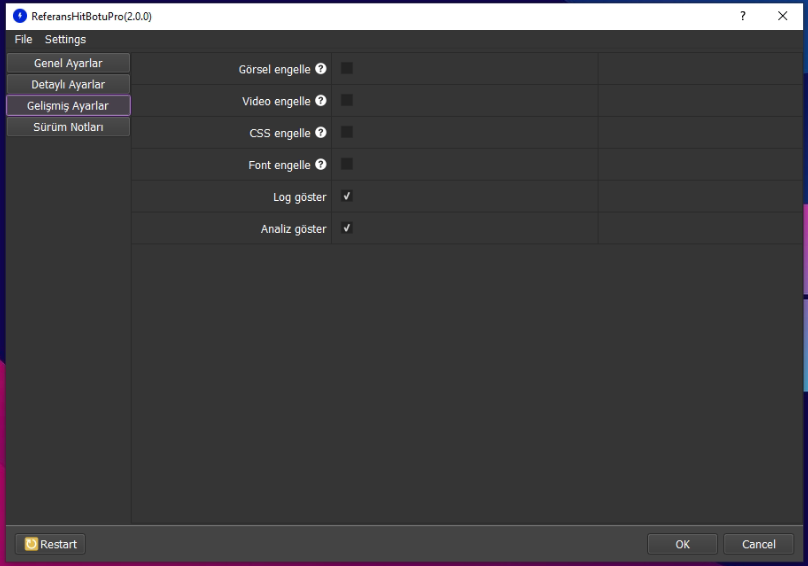This screenshot has height=566, width=808.
Task: Click the help icon beside CSS engelle
Action: [321, 133]
